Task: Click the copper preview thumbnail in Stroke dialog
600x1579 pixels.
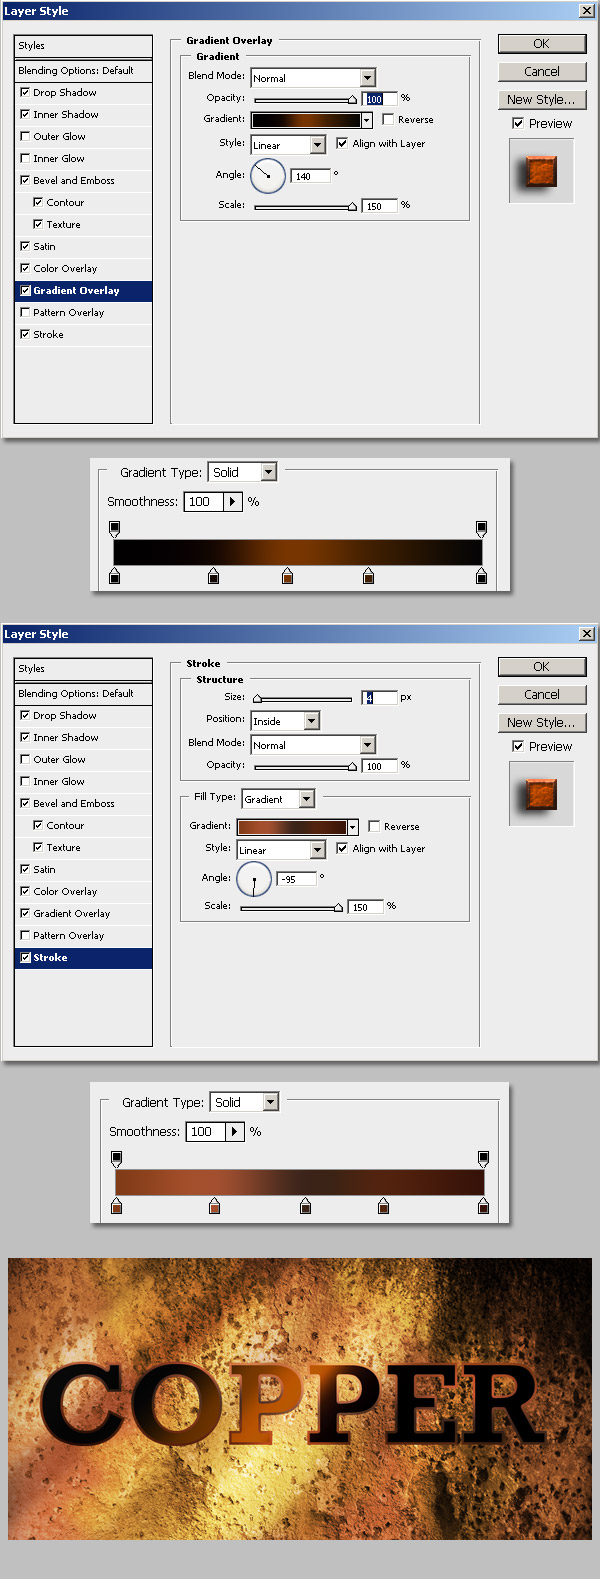Action: coord(541,794)
